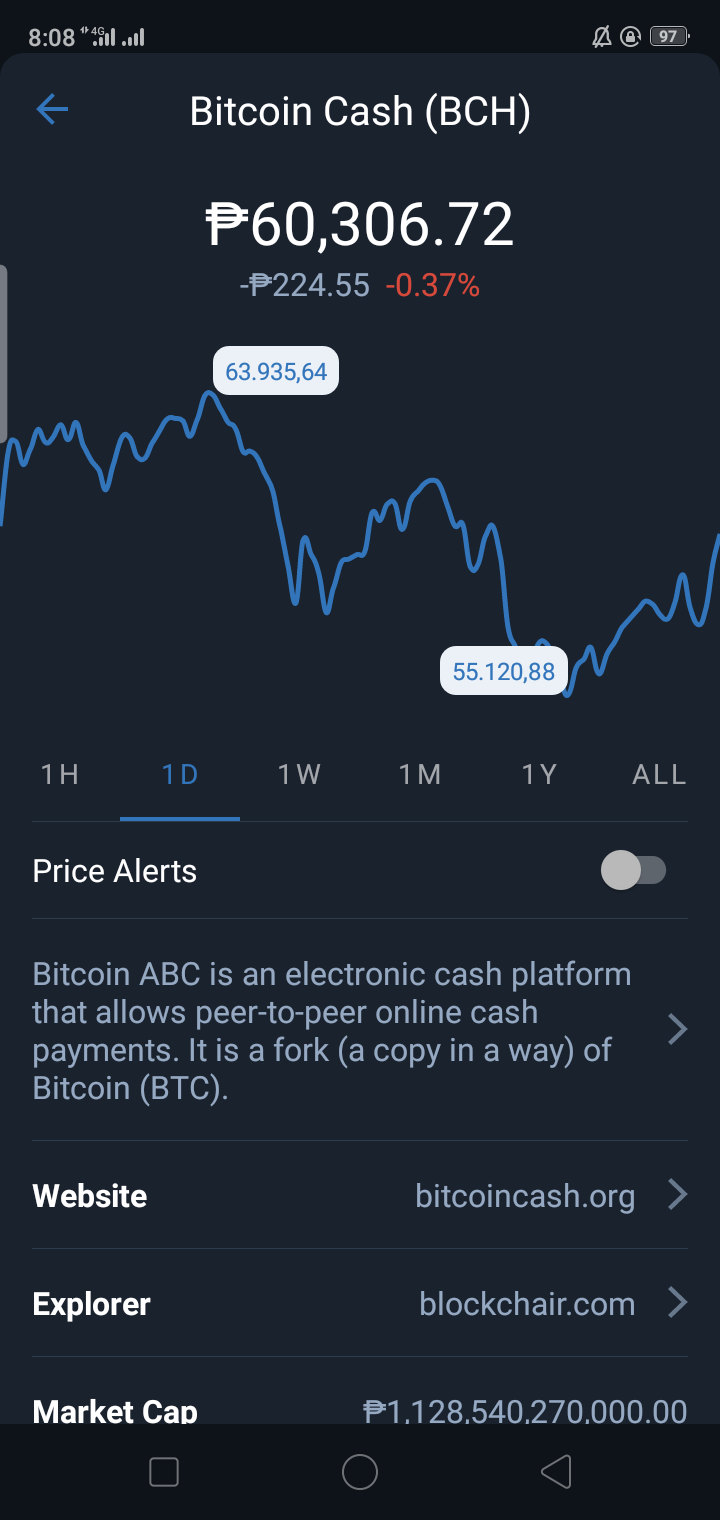
Task: Tap the Android recent apps square
Action: (163, 1472)
